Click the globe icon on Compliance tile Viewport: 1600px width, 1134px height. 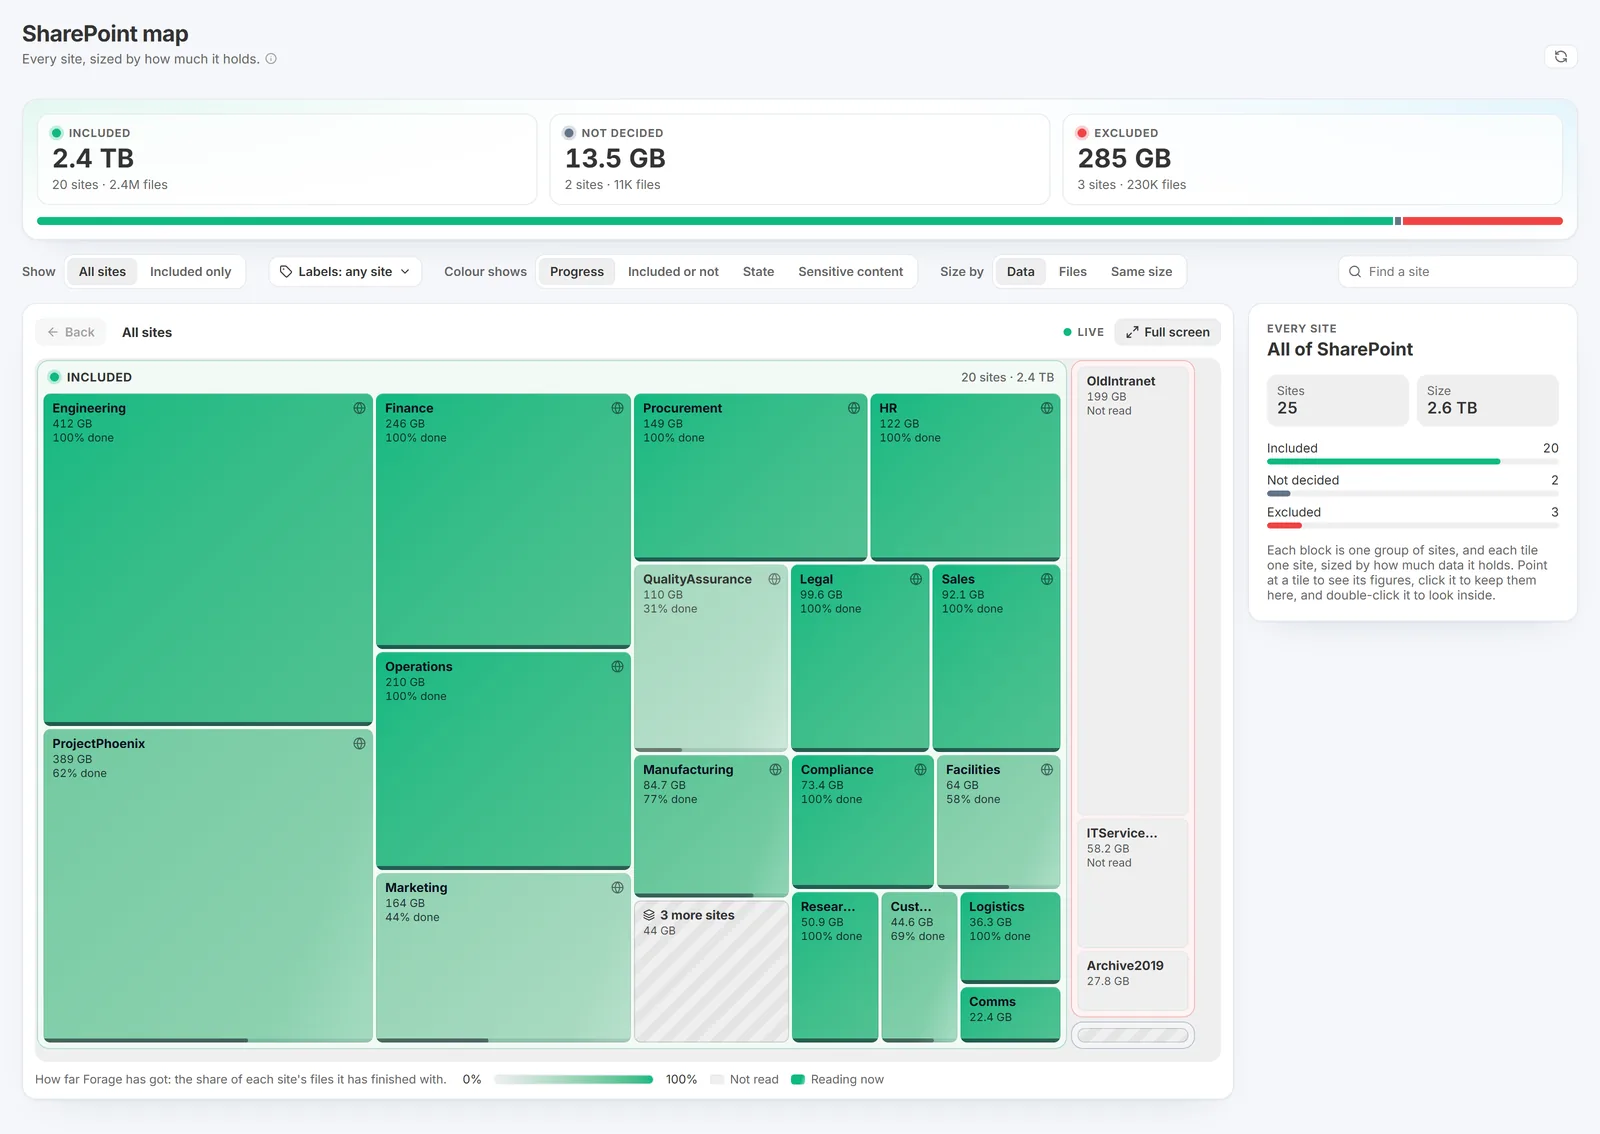click(920, 769)
